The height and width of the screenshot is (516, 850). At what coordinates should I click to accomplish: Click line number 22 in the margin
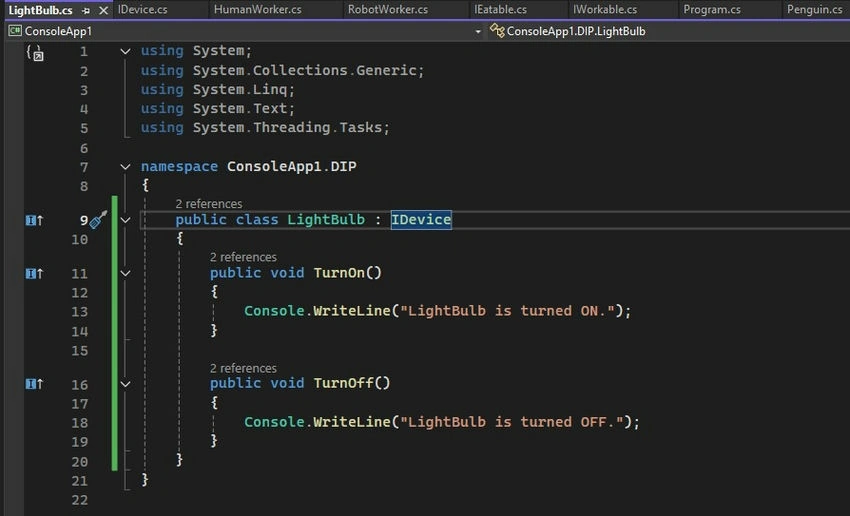[80, 500]
